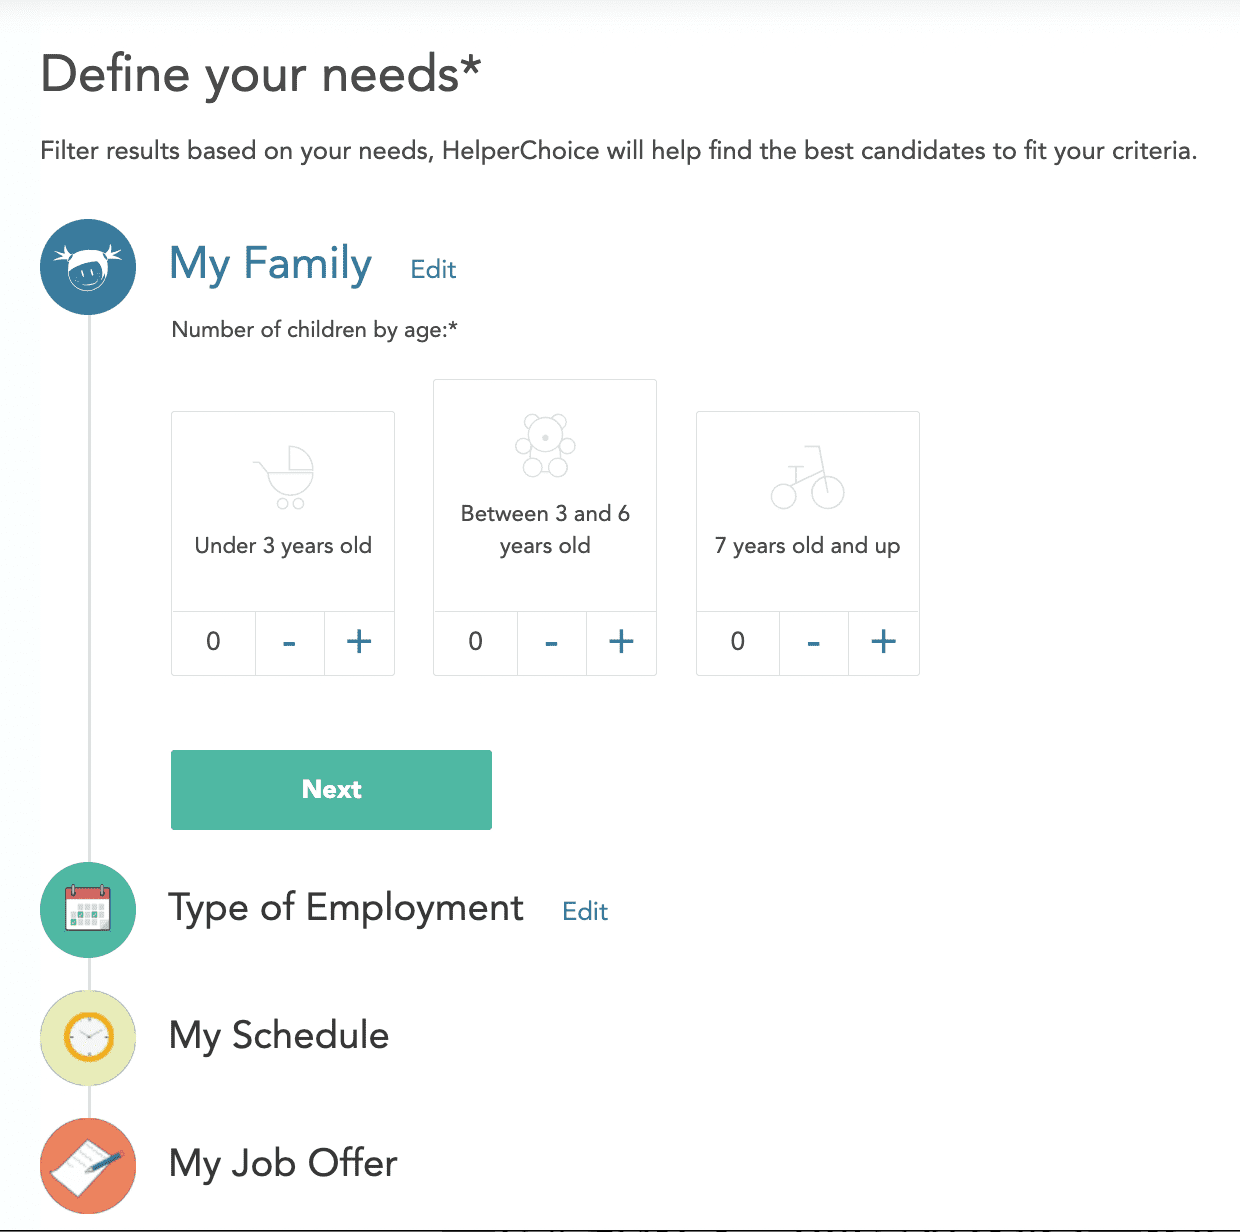The width and height of the screenshot is (1240, 1232).
Task: Select the teddy bear icon
Action: tap(545, 445)
